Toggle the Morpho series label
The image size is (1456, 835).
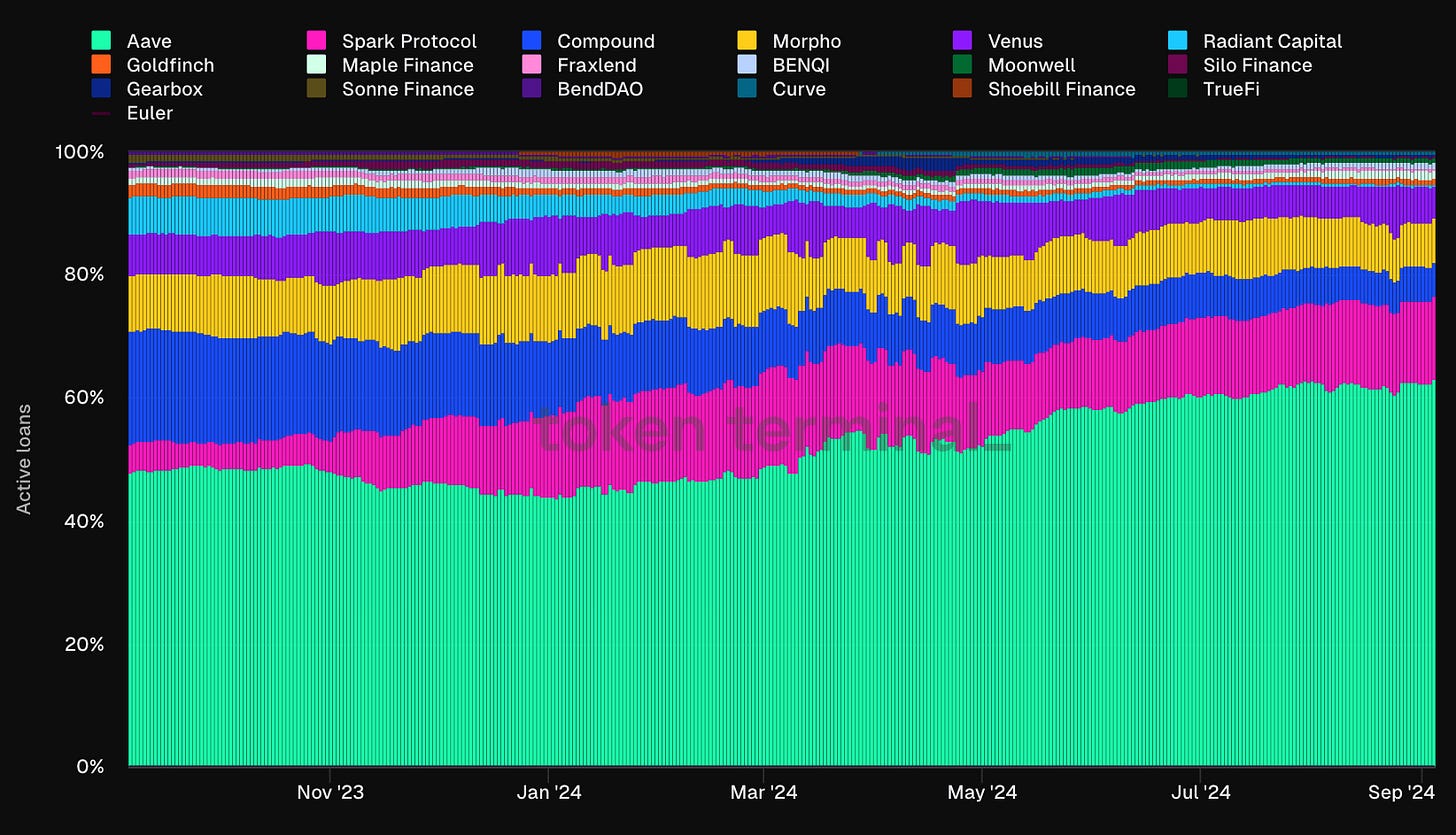click(807, 41)
